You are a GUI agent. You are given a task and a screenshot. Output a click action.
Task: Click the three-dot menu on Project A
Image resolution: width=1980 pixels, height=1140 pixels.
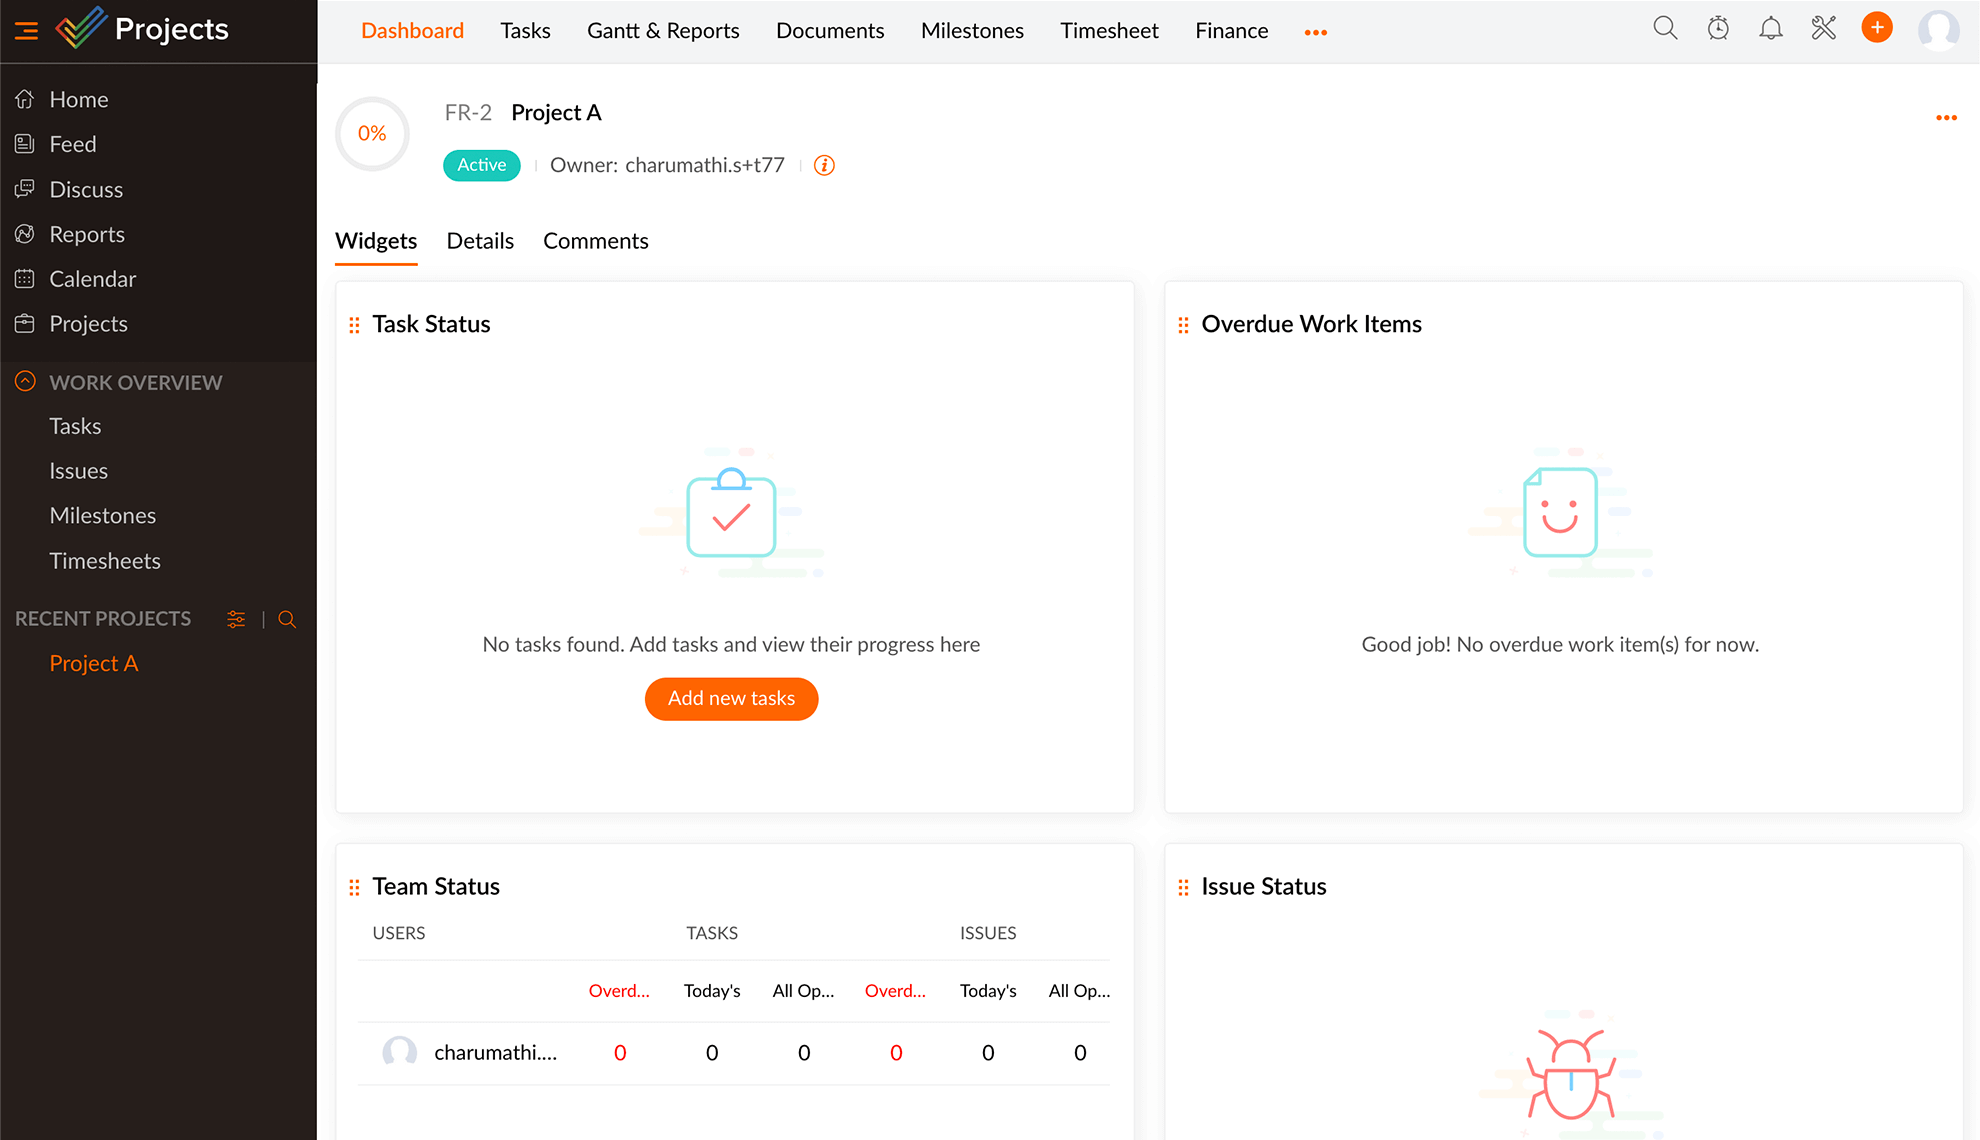1946,118
